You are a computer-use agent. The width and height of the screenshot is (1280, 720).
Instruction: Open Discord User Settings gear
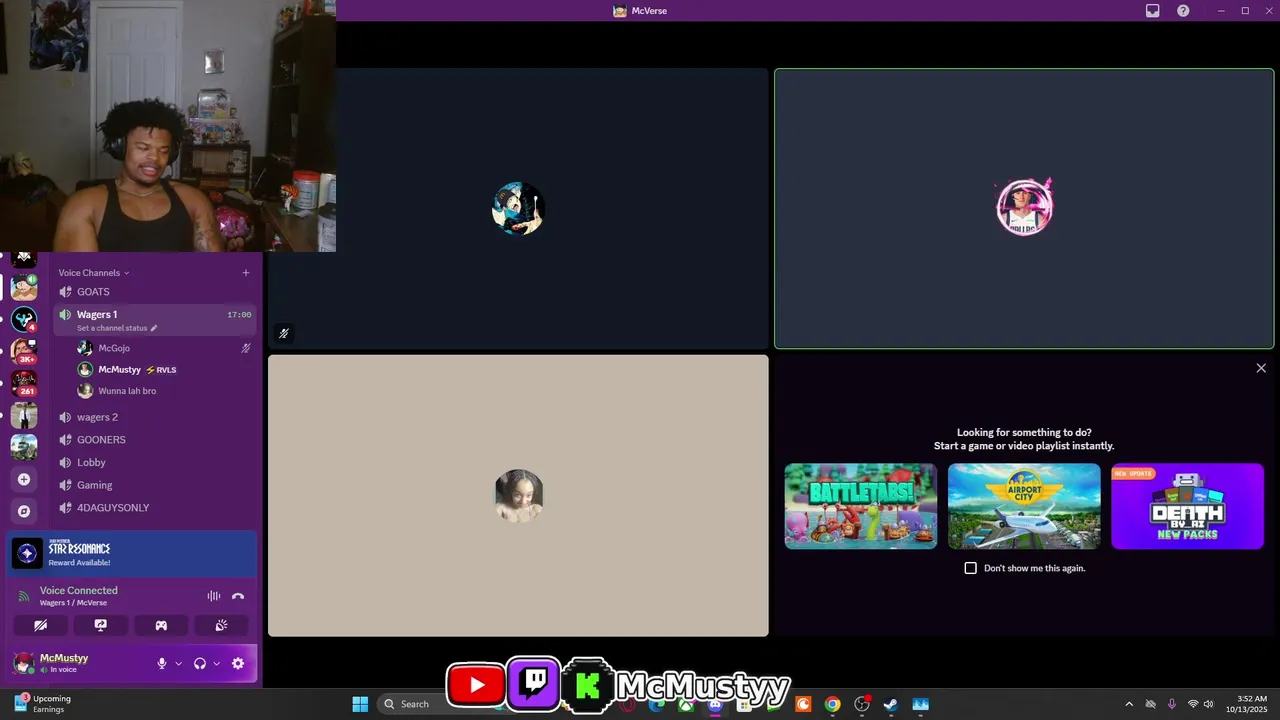click(x=238, y=663)
